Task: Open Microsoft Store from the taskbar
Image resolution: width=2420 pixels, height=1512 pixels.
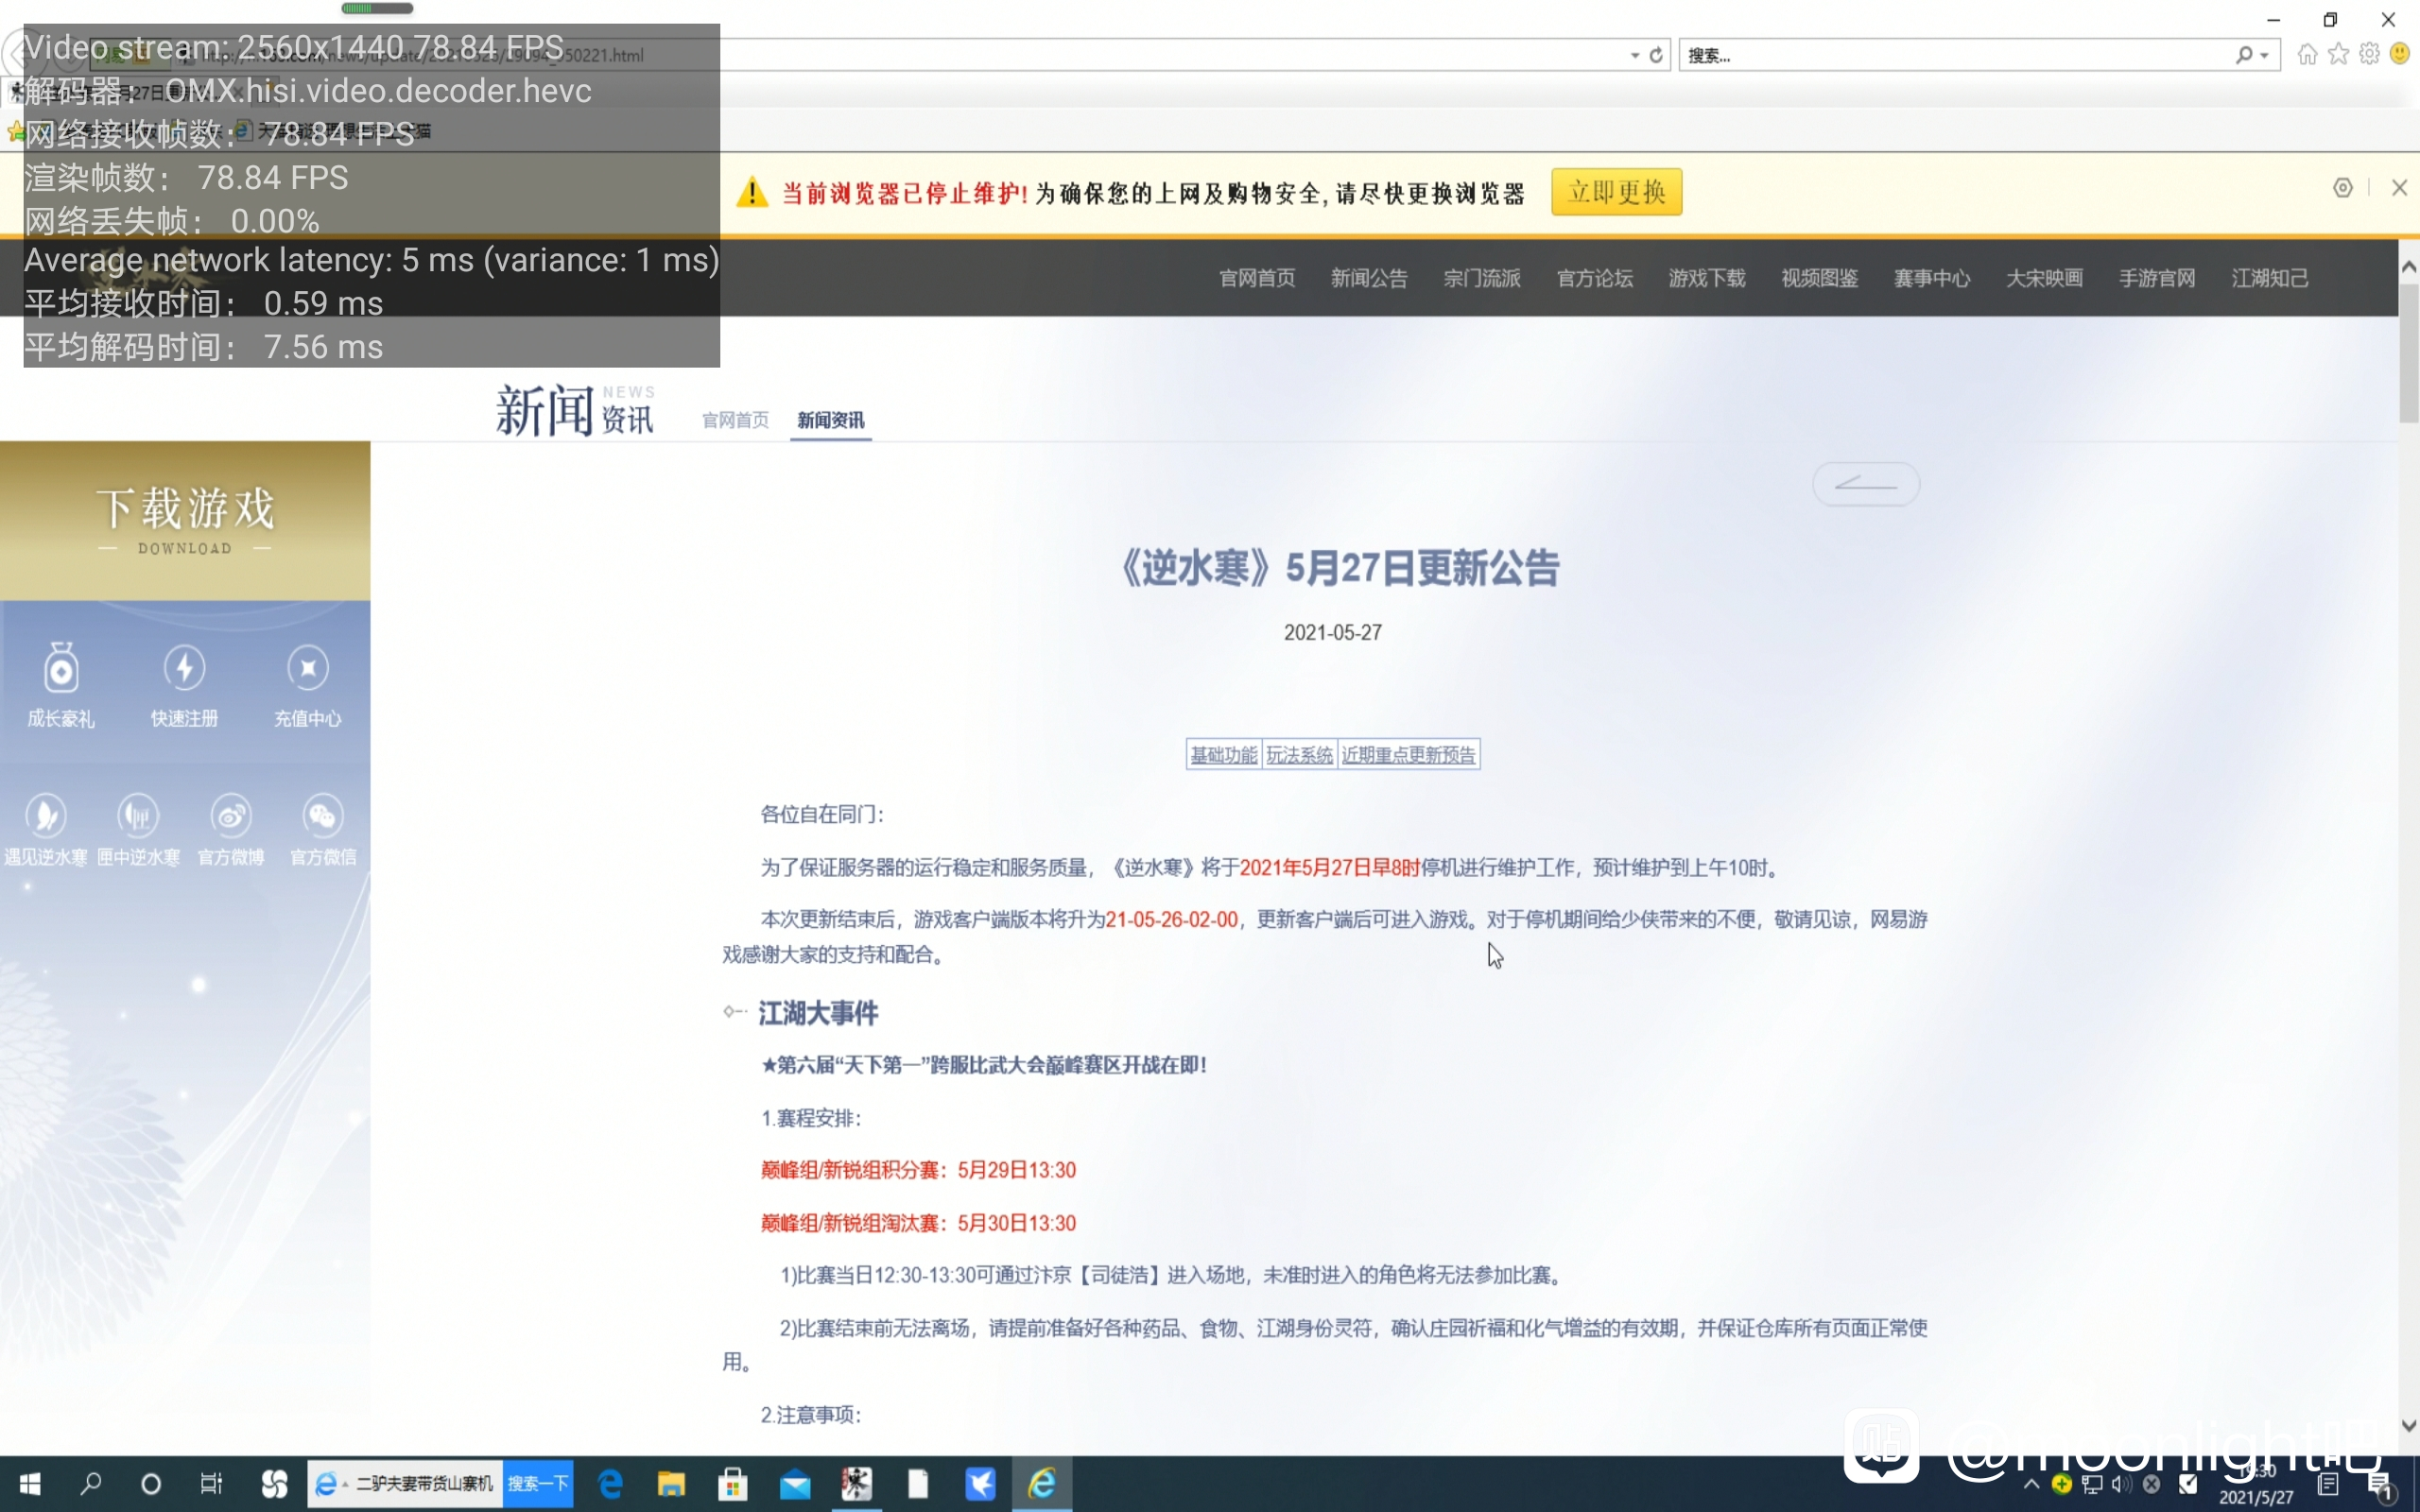Action: [x=733, y=1484]
